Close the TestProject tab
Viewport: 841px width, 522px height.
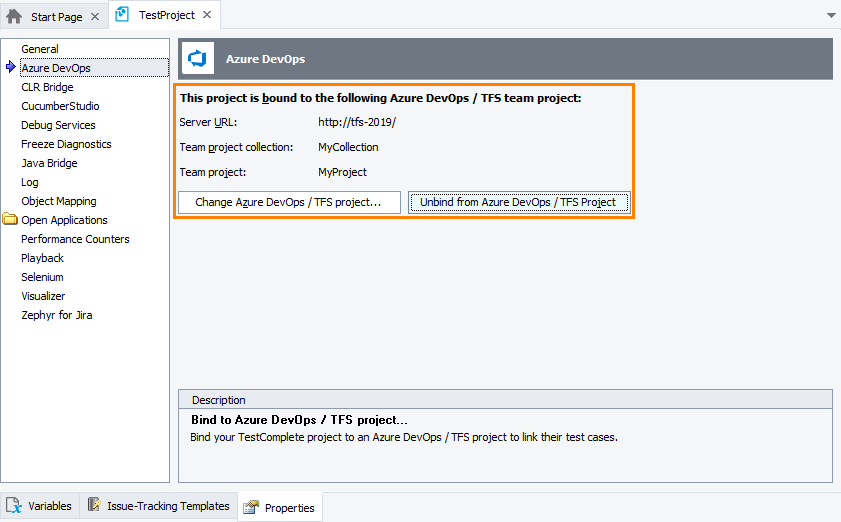coord(209,16)
